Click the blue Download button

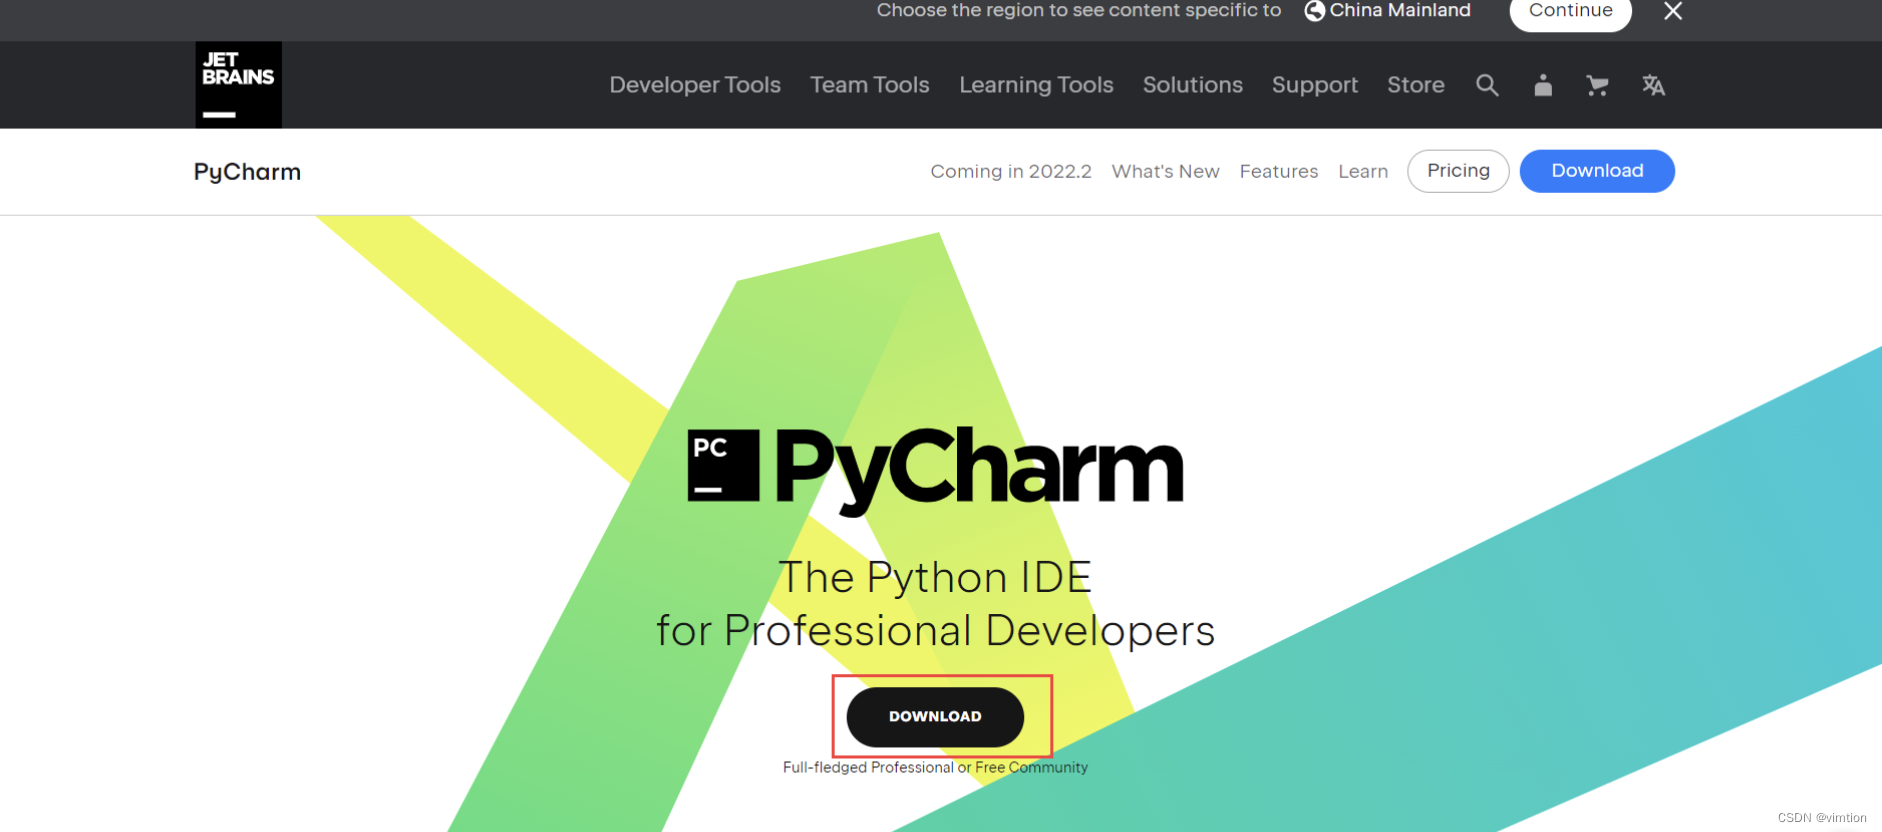point(1597,171)
